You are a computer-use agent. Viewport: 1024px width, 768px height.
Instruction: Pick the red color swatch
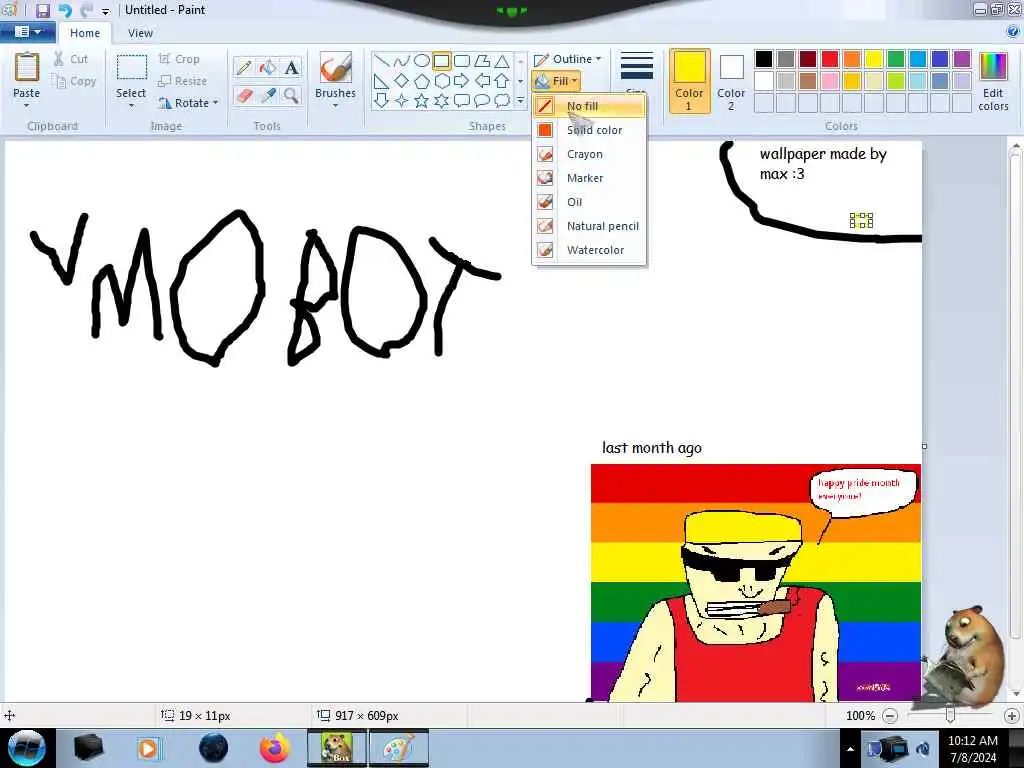pos(829,59)
